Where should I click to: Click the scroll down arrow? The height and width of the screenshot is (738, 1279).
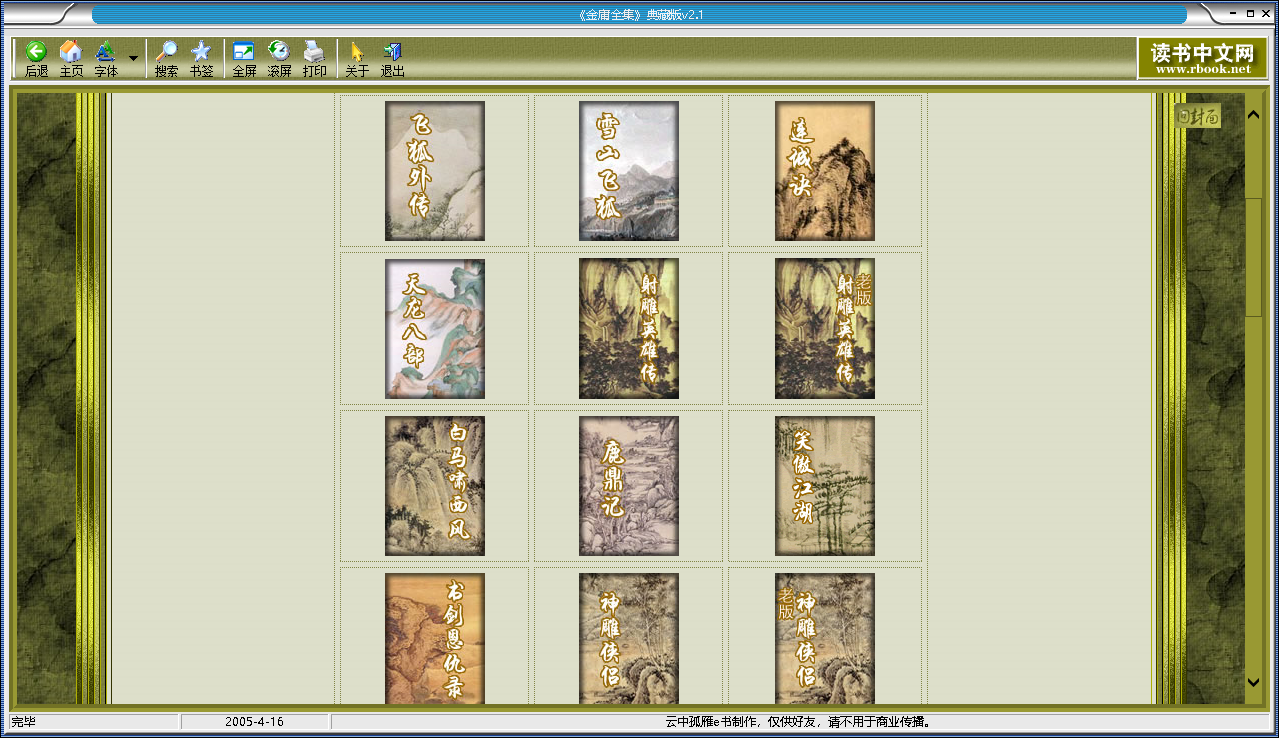pyautogui.click(x=1253, y=682)
